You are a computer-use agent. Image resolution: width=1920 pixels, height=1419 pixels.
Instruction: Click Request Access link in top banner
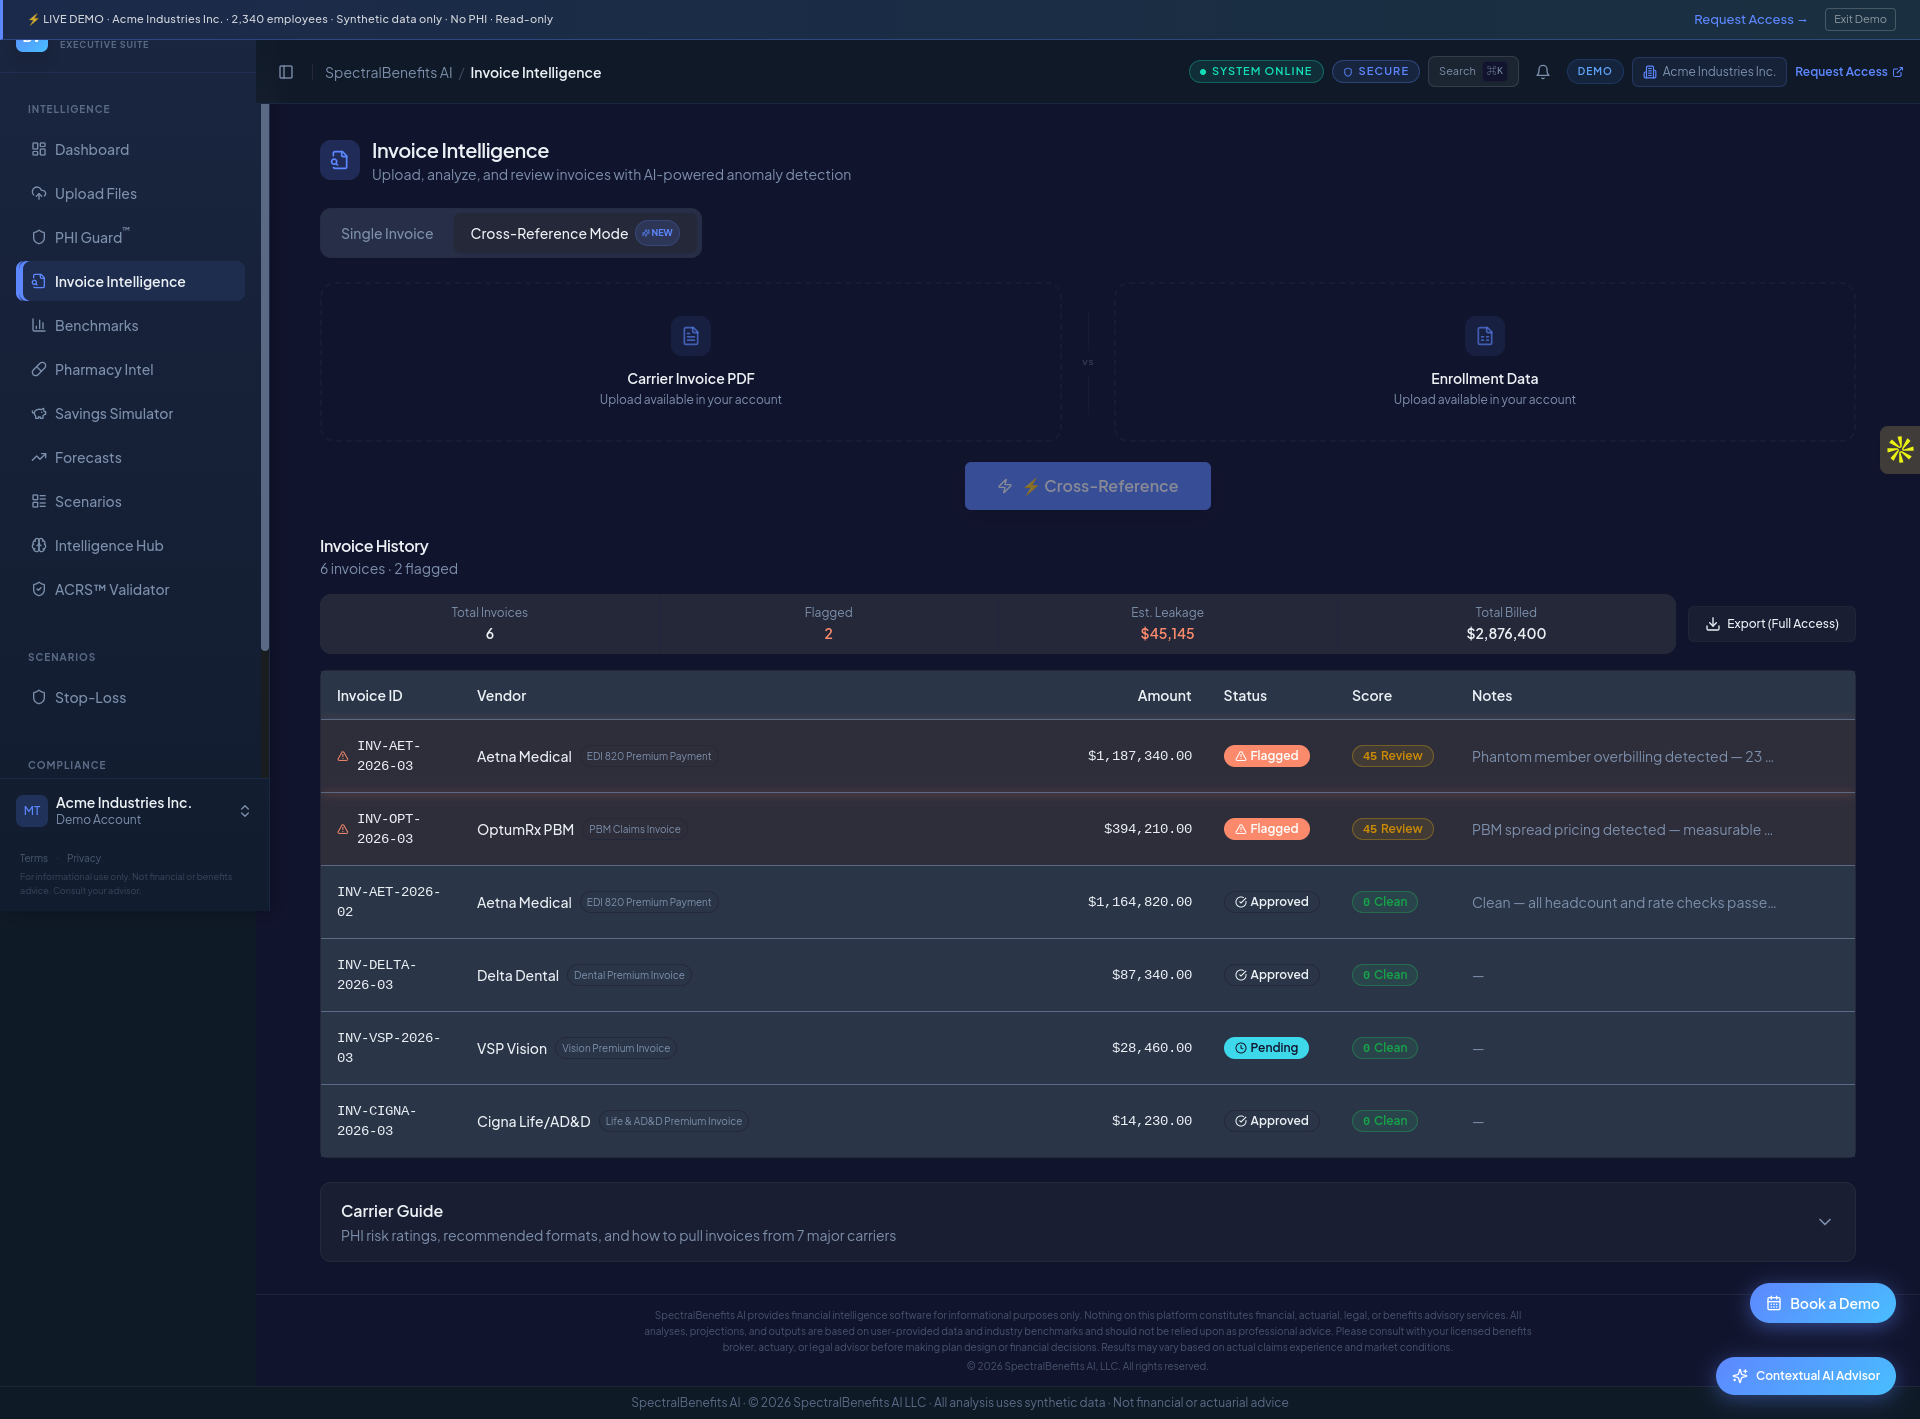(1750, 19)
